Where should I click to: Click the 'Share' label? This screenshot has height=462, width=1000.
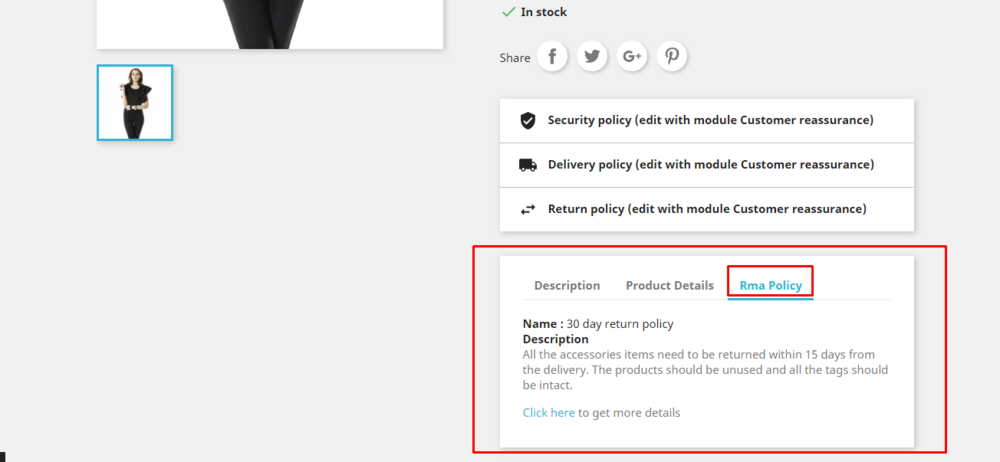point(515,58)
